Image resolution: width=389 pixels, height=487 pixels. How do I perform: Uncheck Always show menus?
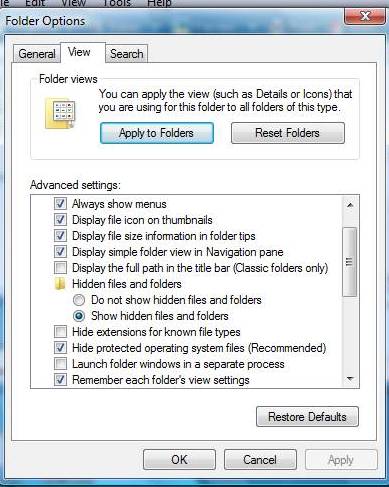point(60,204)
